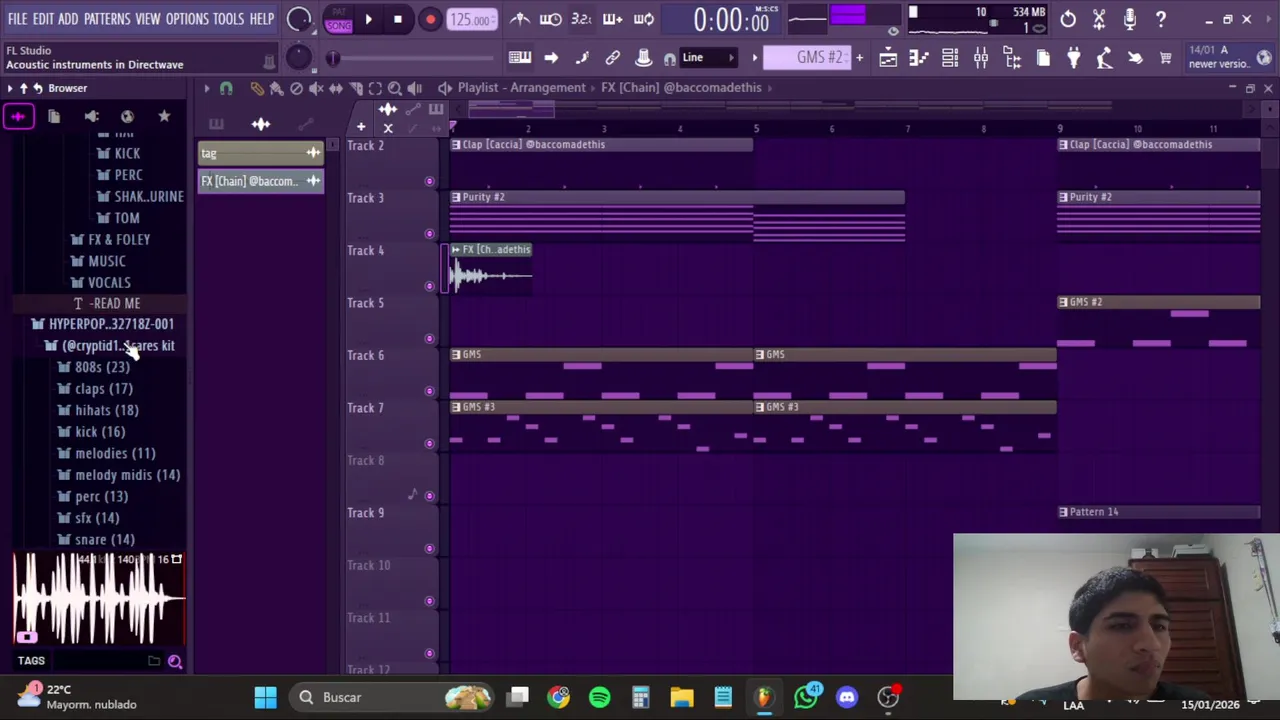Open the PATTERNS menu
This screenshot has height=720, width=1280.
tap(107, 19)
